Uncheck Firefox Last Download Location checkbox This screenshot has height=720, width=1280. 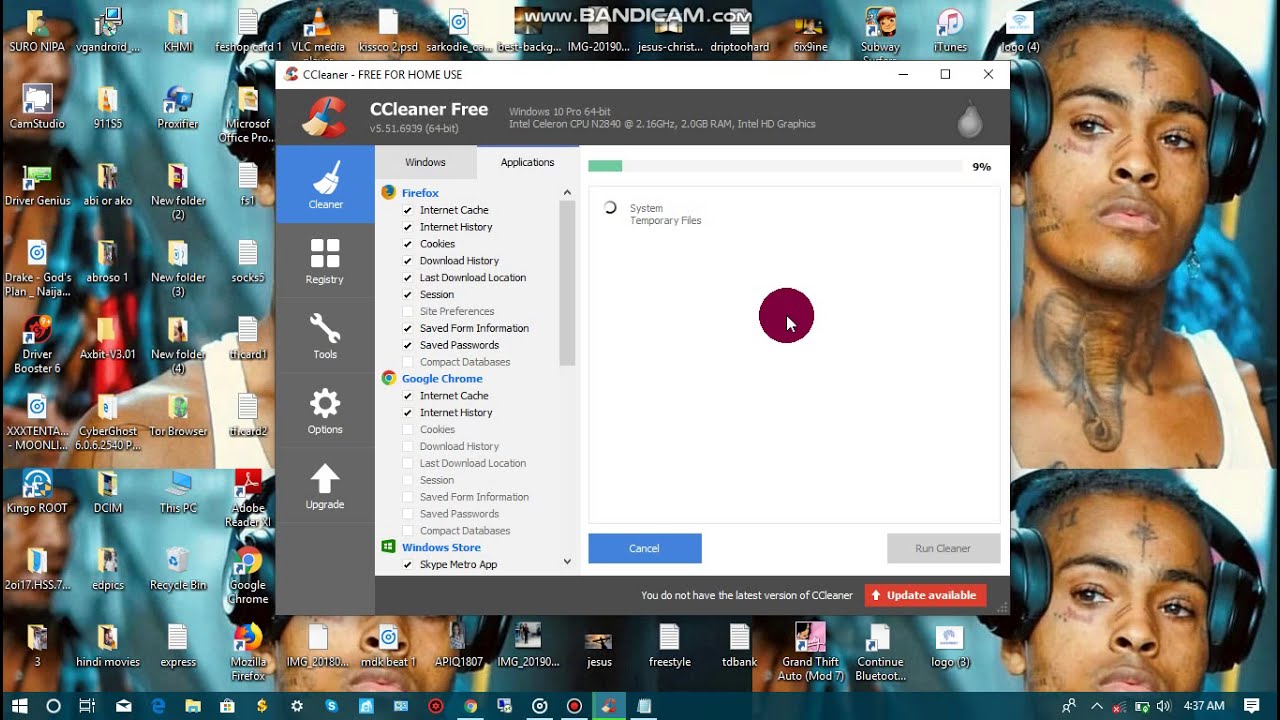click(x=407, y=278)
